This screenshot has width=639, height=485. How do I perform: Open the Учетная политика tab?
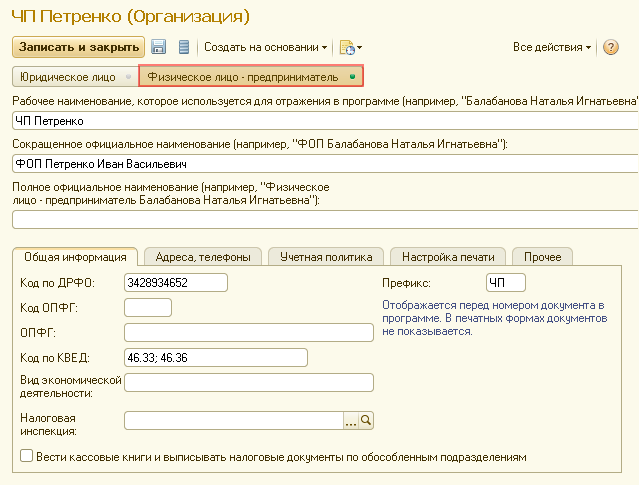tap(326, 256)
